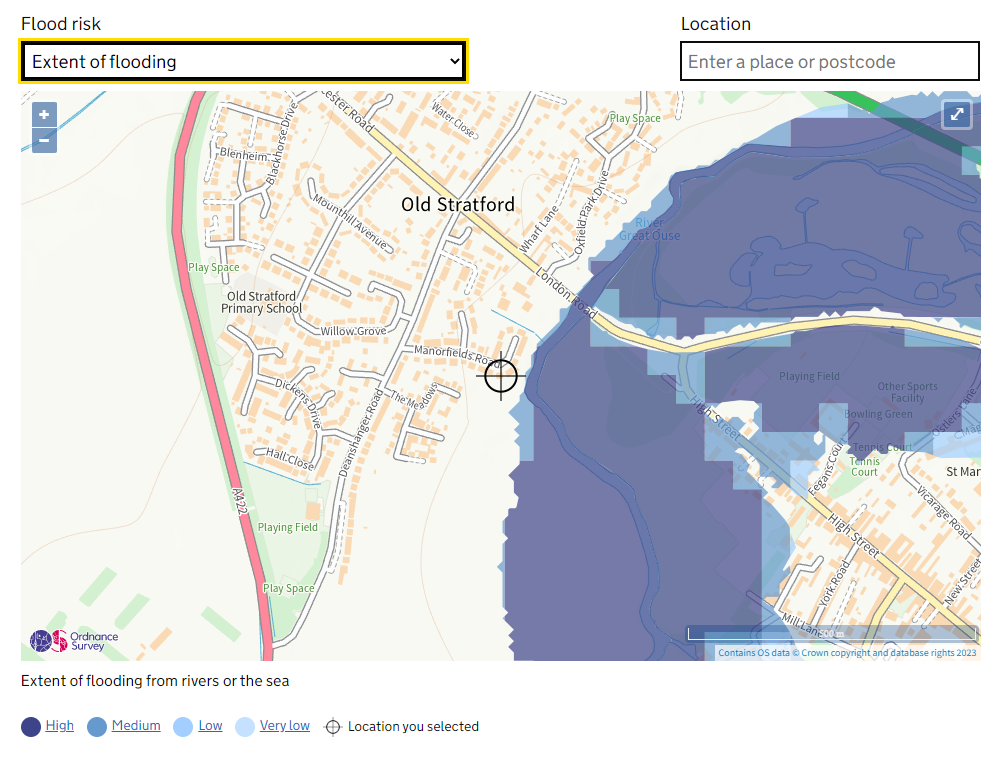Expand the map to full screen
This screenshot has width=1002, height=757.
coord(957,115)
